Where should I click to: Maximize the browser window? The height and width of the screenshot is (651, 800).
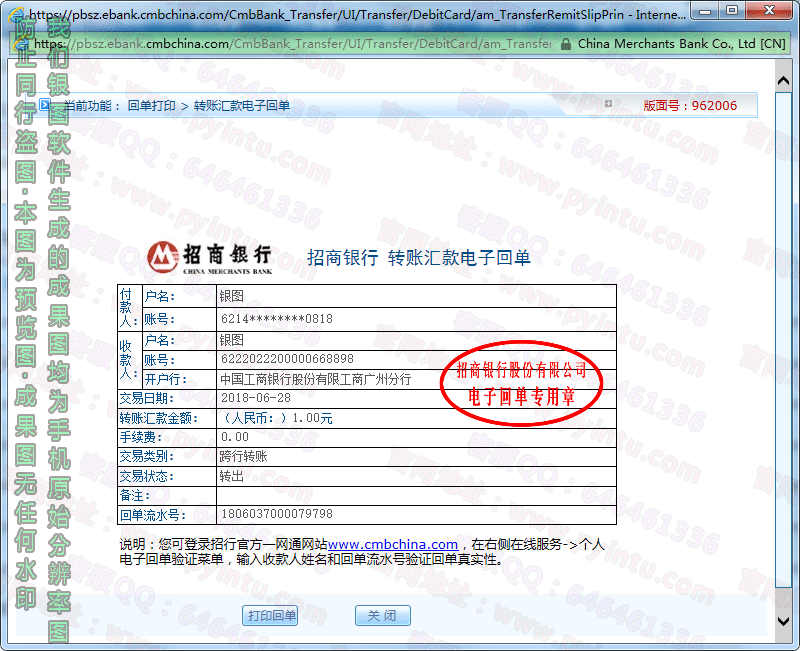point(732,11)
